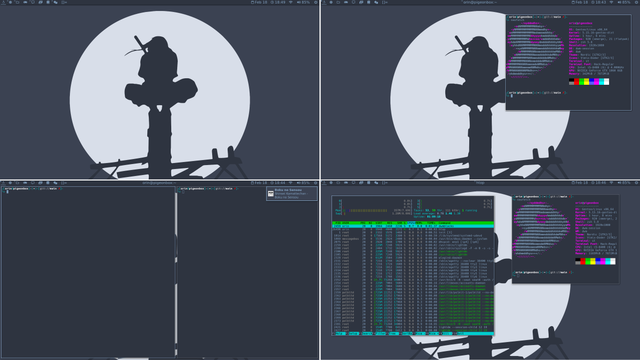Viewport: 640px width, 360px height.
Task: Open the SortBy menu in the htop footer
Action: (x=407, y=333)
